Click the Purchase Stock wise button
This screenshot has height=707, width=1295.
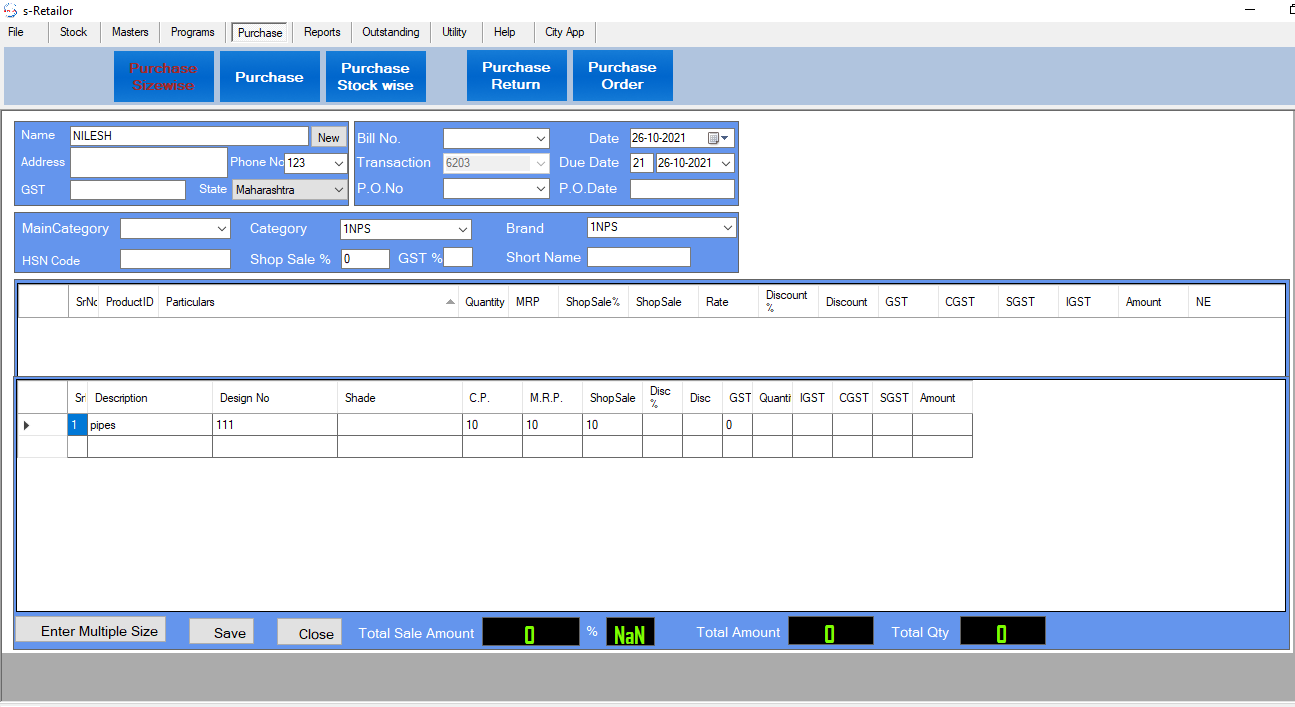tap(375, 77)
